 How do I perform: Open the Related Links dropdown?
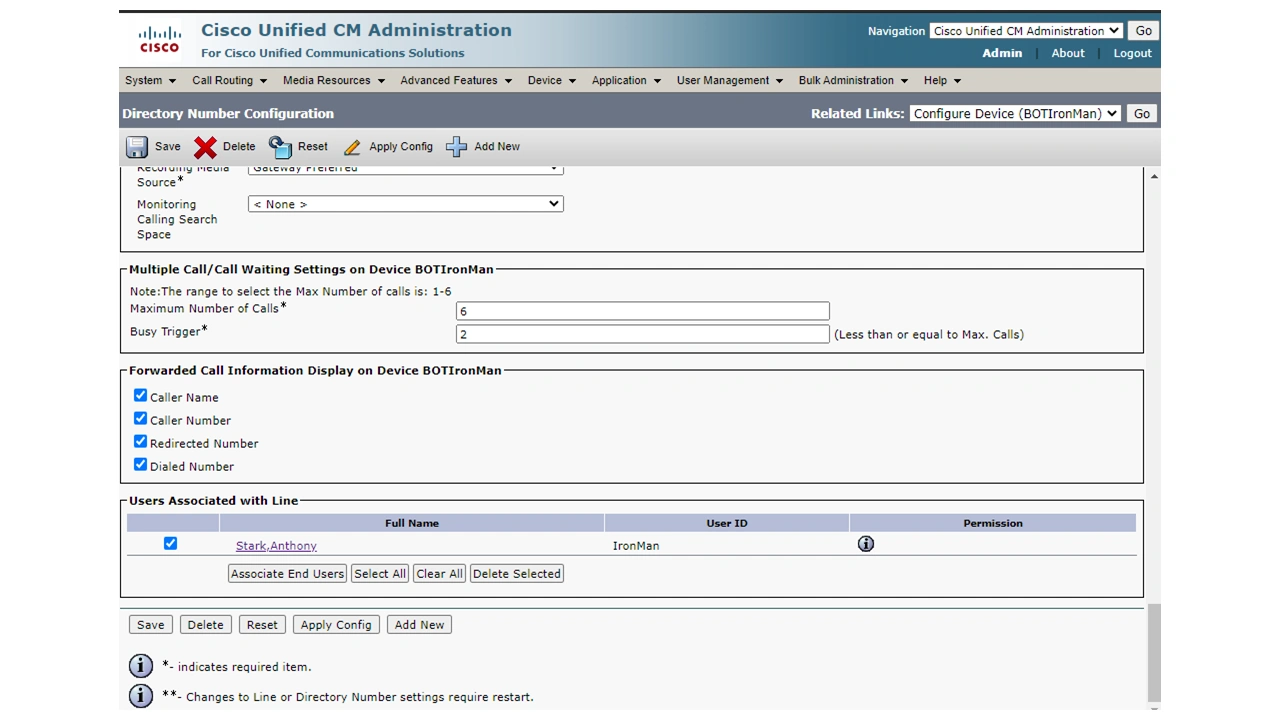[1015, 114]
